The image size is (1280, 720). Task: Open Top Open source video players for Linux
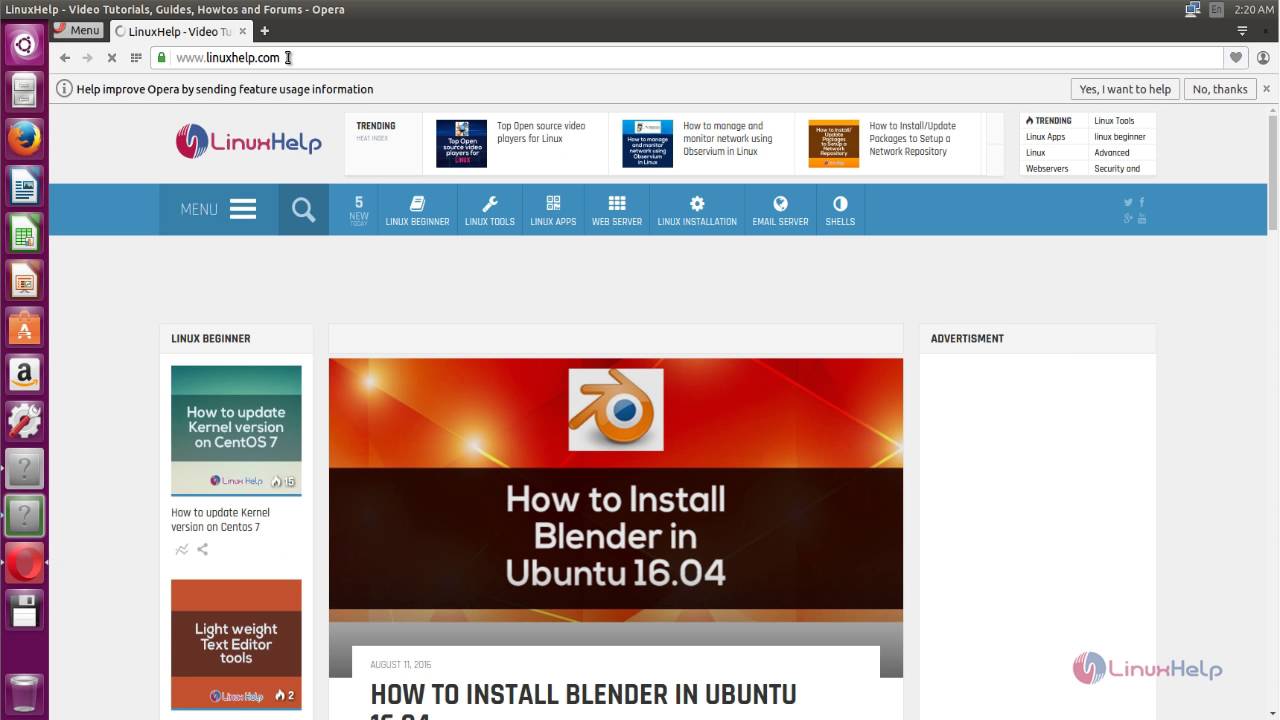click(x=541, y=132)
